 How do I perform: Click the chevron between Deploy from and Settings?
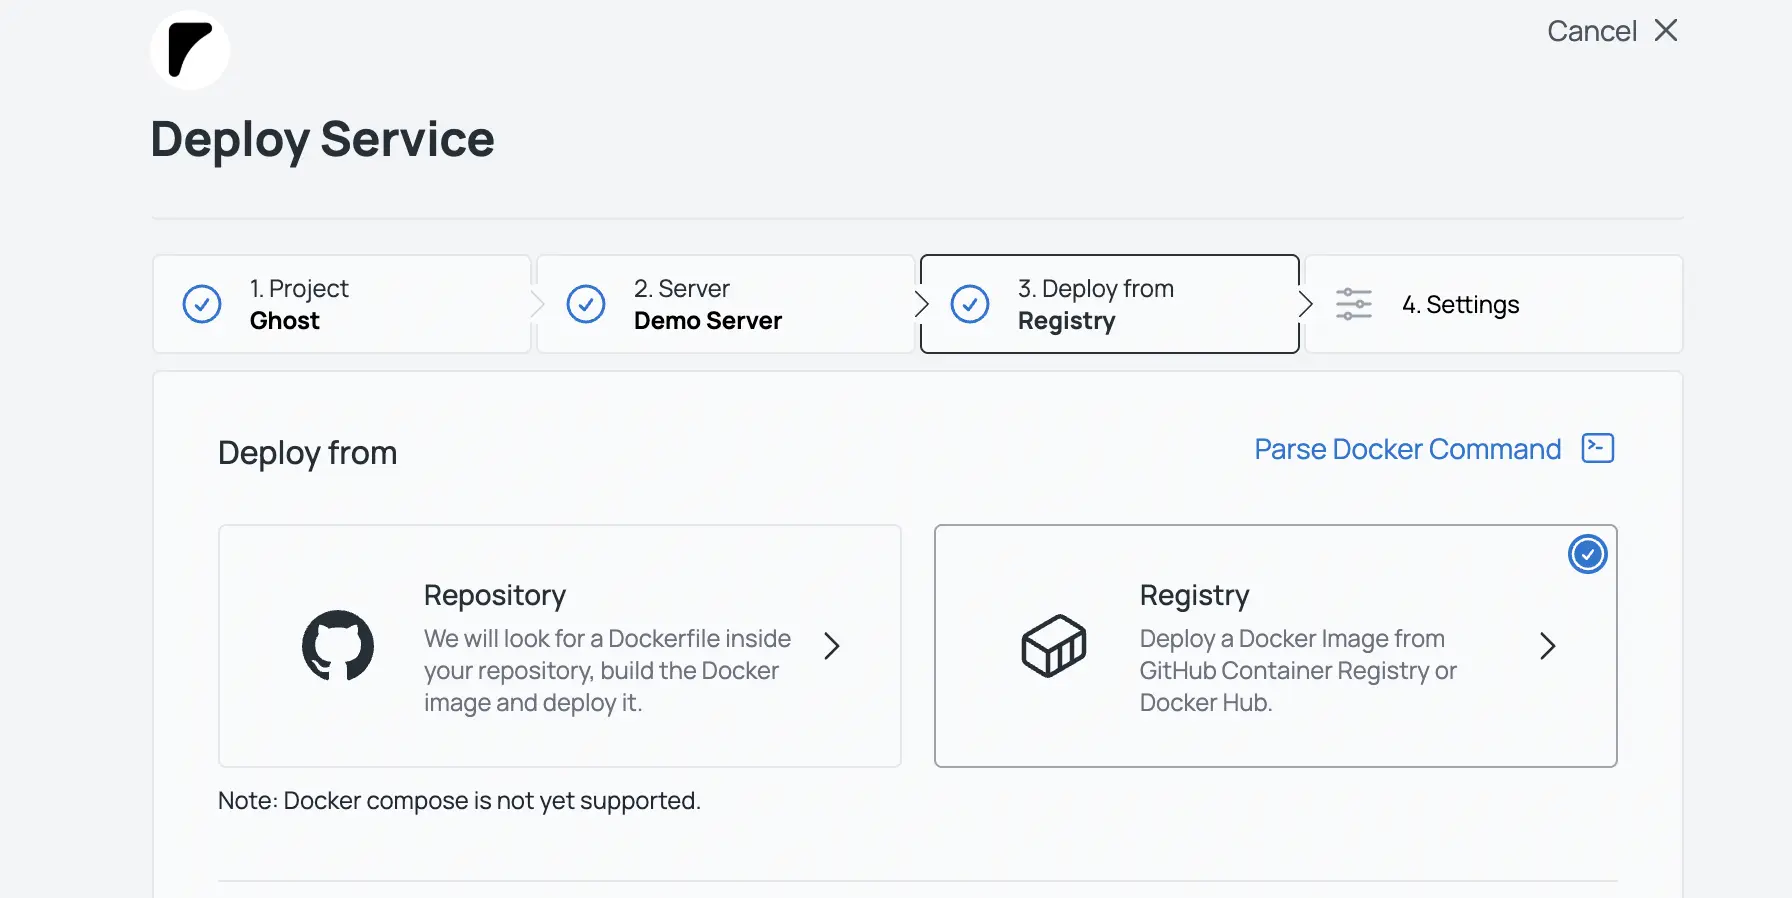pyautogui.click(x=1304, y=304)
